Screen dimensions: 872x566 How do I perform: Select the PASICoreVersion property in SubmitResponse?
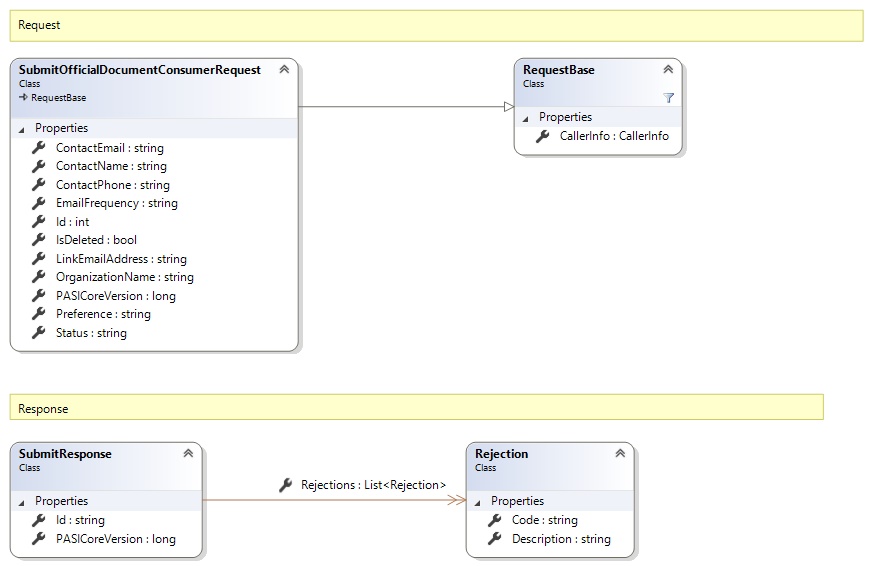(x=115, y=539)
